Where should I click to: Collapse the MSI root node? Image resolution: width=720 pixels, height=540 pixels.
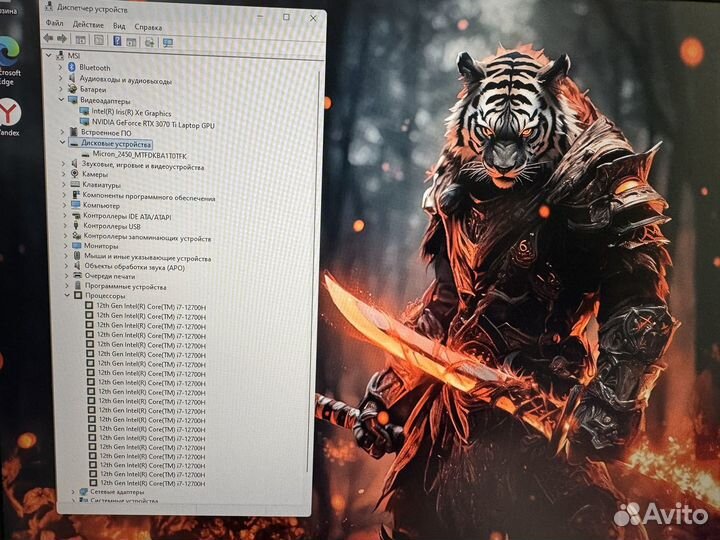tap(49, 55)
